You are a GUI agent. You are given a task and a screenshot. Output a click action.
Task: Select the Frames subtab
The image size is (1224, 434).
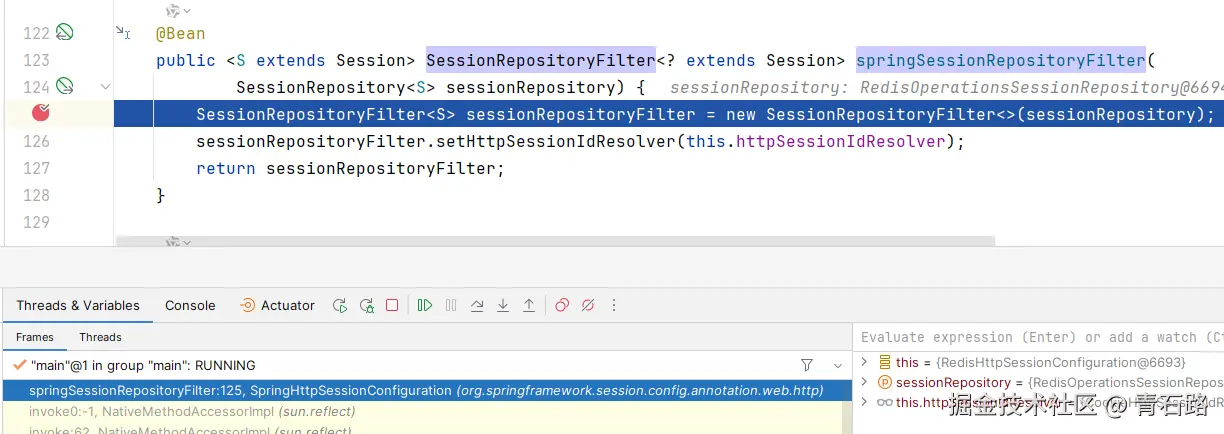(35, 337)
